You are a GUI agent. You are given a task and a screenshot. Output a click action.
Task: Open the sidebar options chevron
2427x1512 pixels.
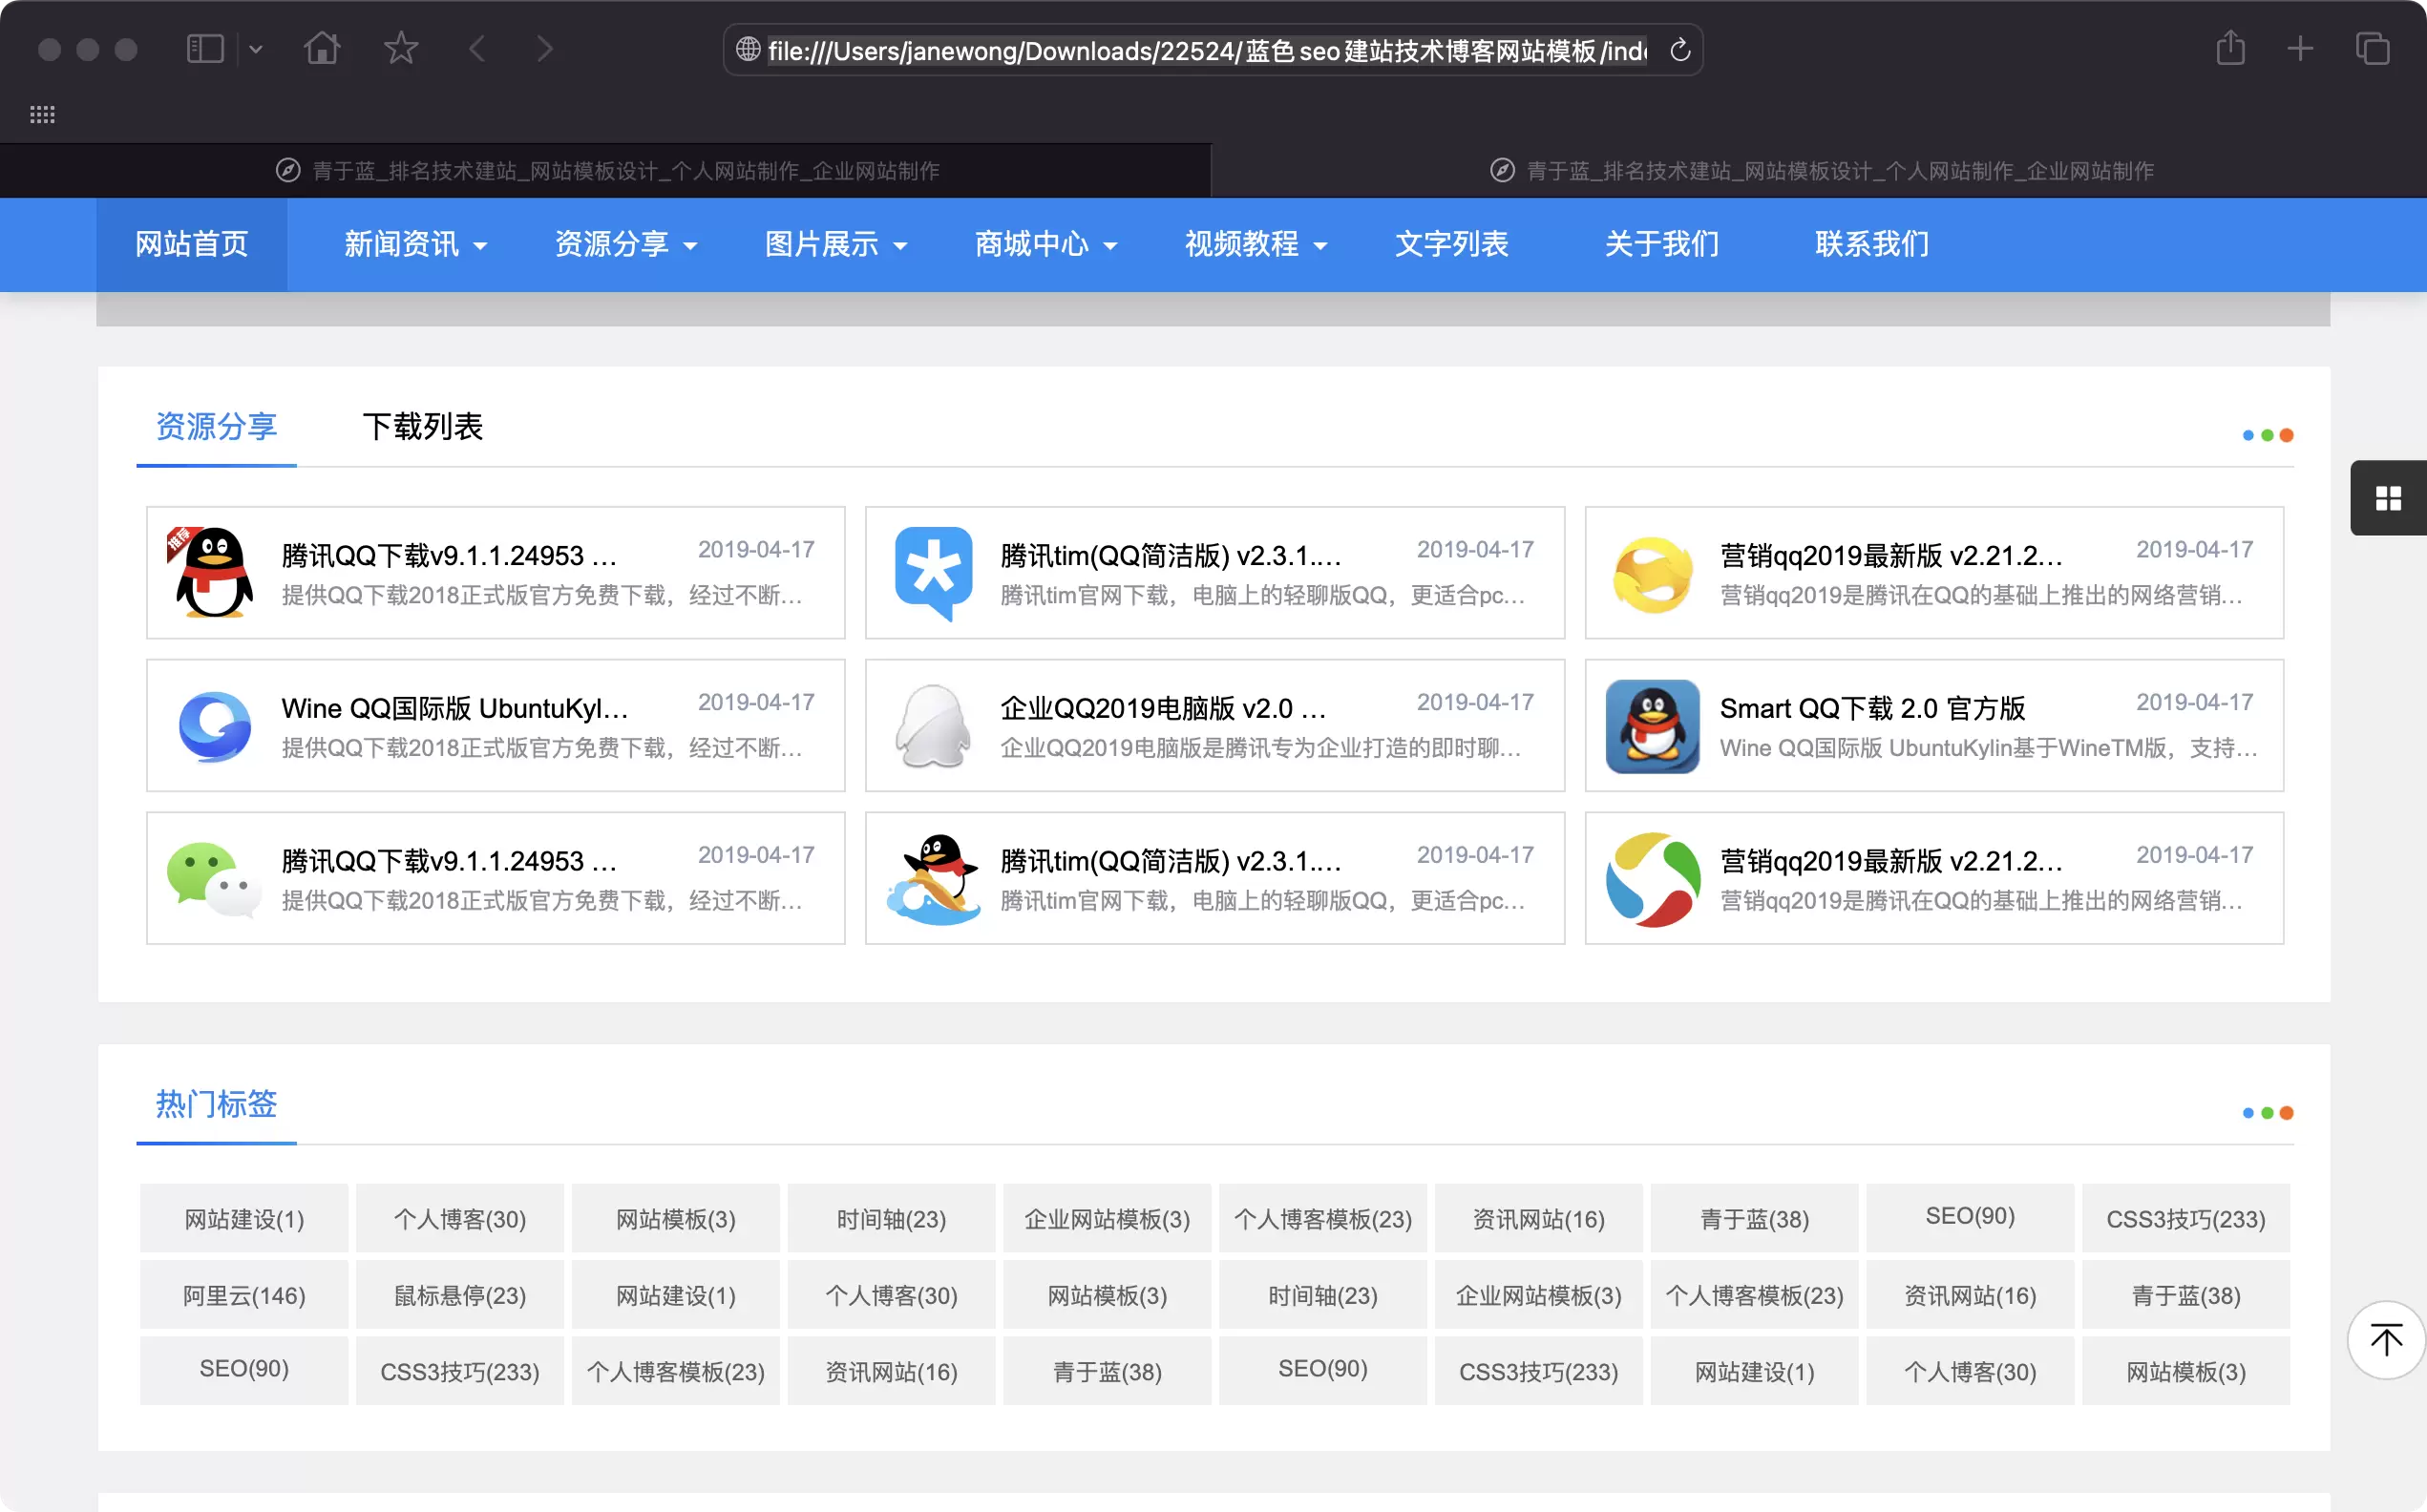tap(256, 49)
